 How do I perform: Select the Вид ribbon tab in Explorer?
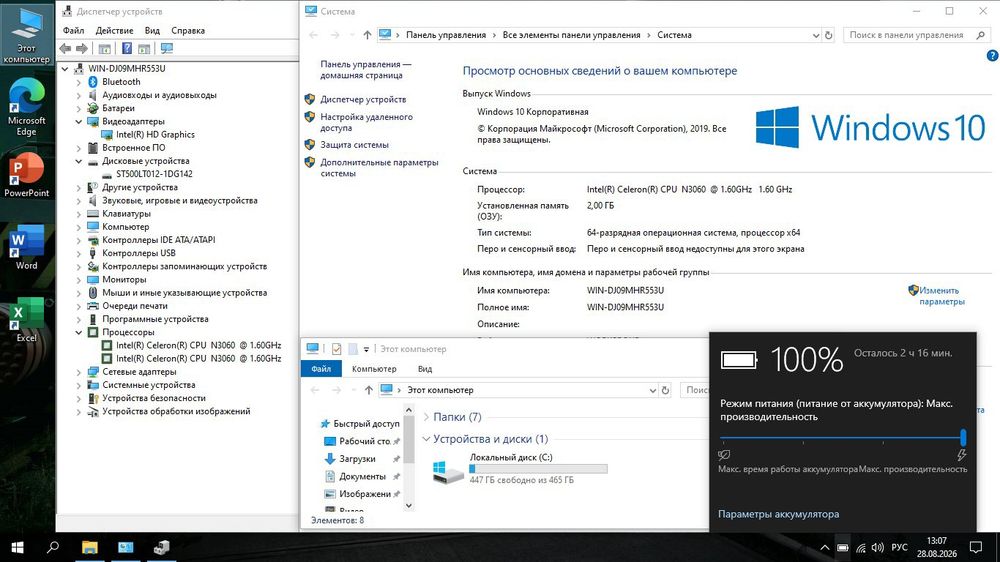(425, 369)
